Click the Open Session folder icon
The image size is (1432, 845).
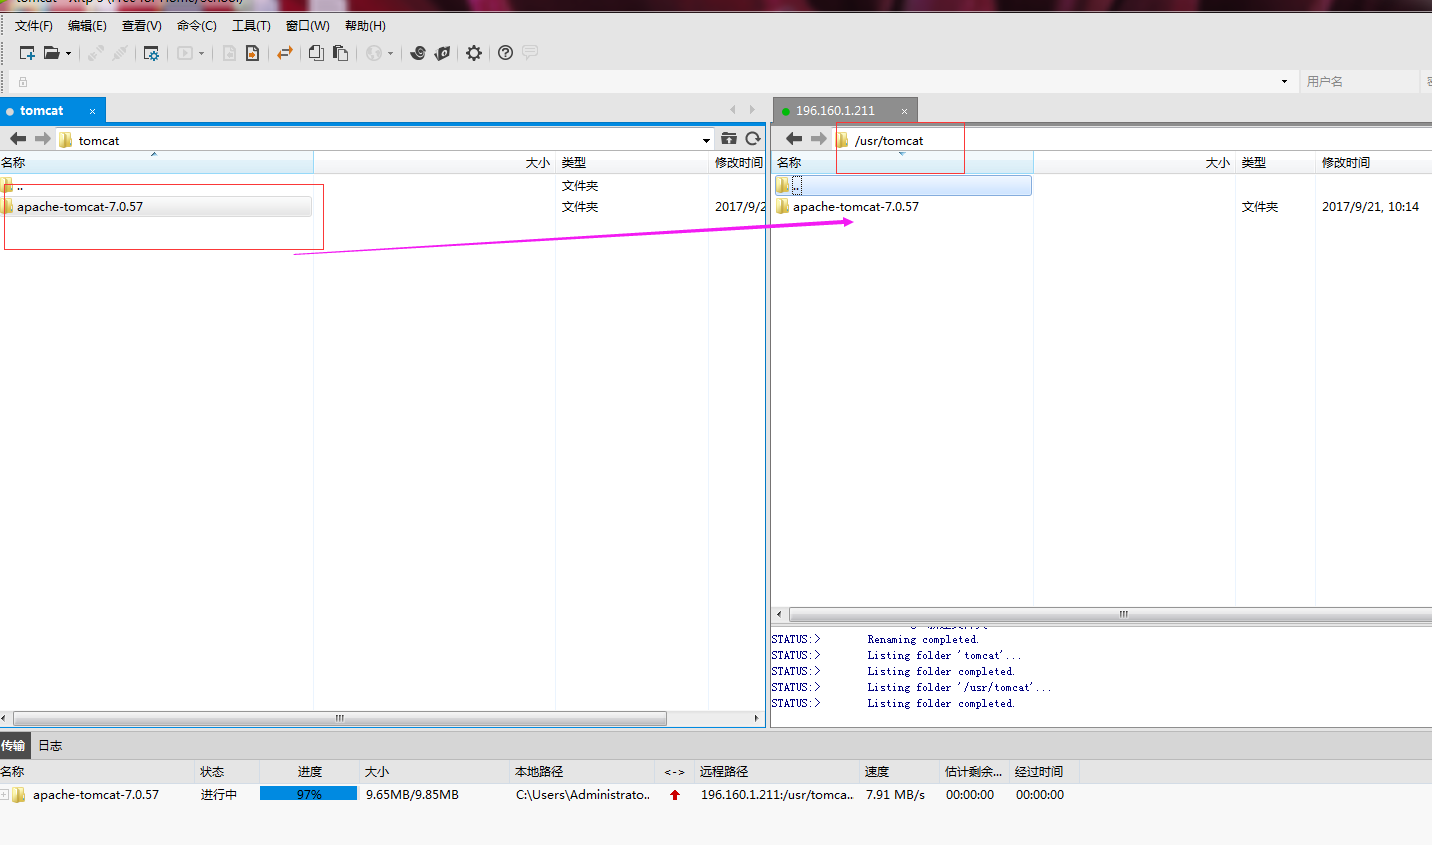[x=51, y=53]
